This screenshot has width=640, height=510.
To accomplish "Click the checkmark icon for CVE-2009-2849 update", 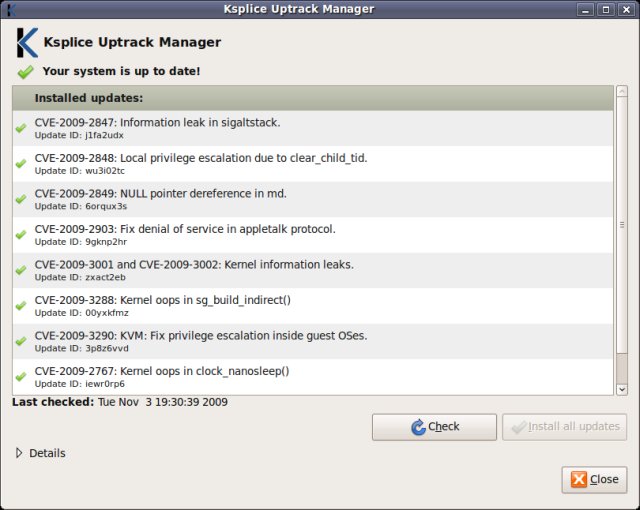I will [x=21, y=199].
